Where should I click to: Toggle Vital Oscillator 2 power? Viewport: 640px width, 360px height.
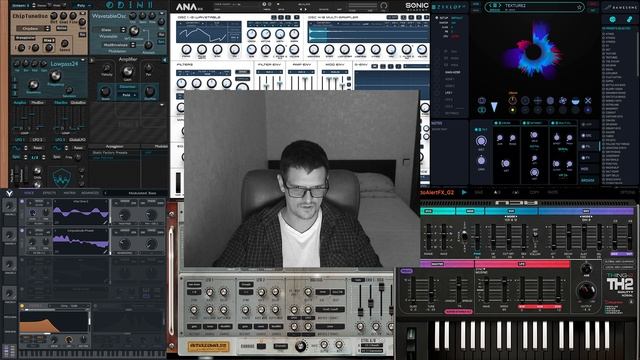click(22, 231)
